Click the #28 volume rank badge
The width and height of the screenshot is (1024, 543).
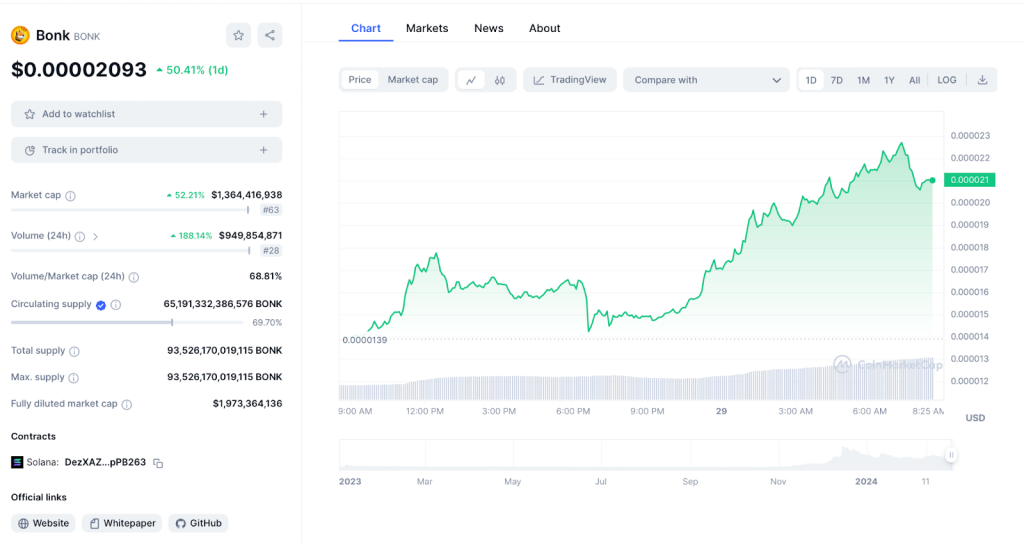[x=270, y=250]
